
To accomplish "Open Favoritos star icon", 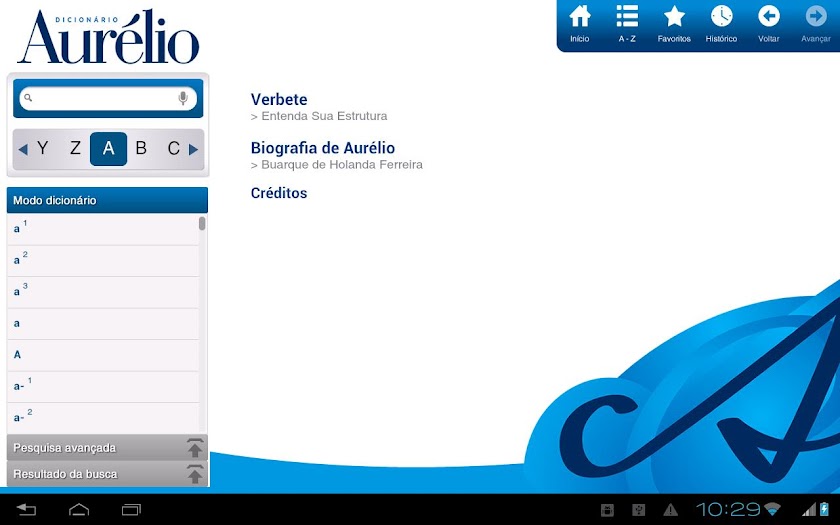I will (674, 17).
